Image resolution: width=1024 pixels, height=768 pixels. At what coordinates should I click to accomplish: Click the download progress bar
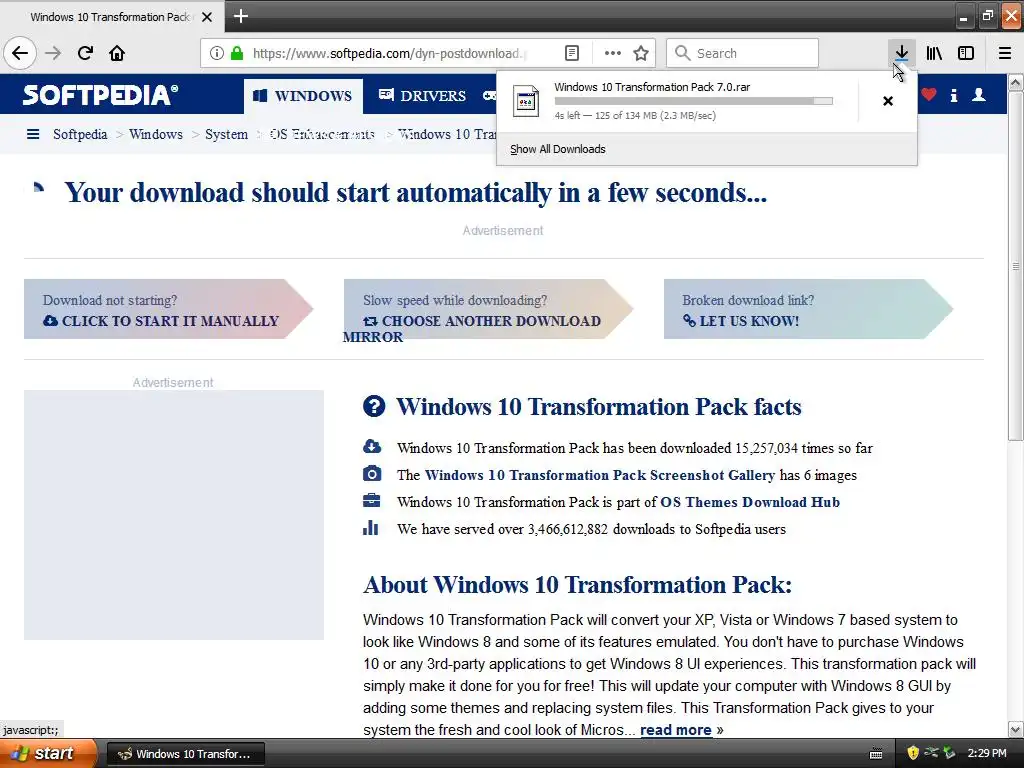[x=693, y=101]
